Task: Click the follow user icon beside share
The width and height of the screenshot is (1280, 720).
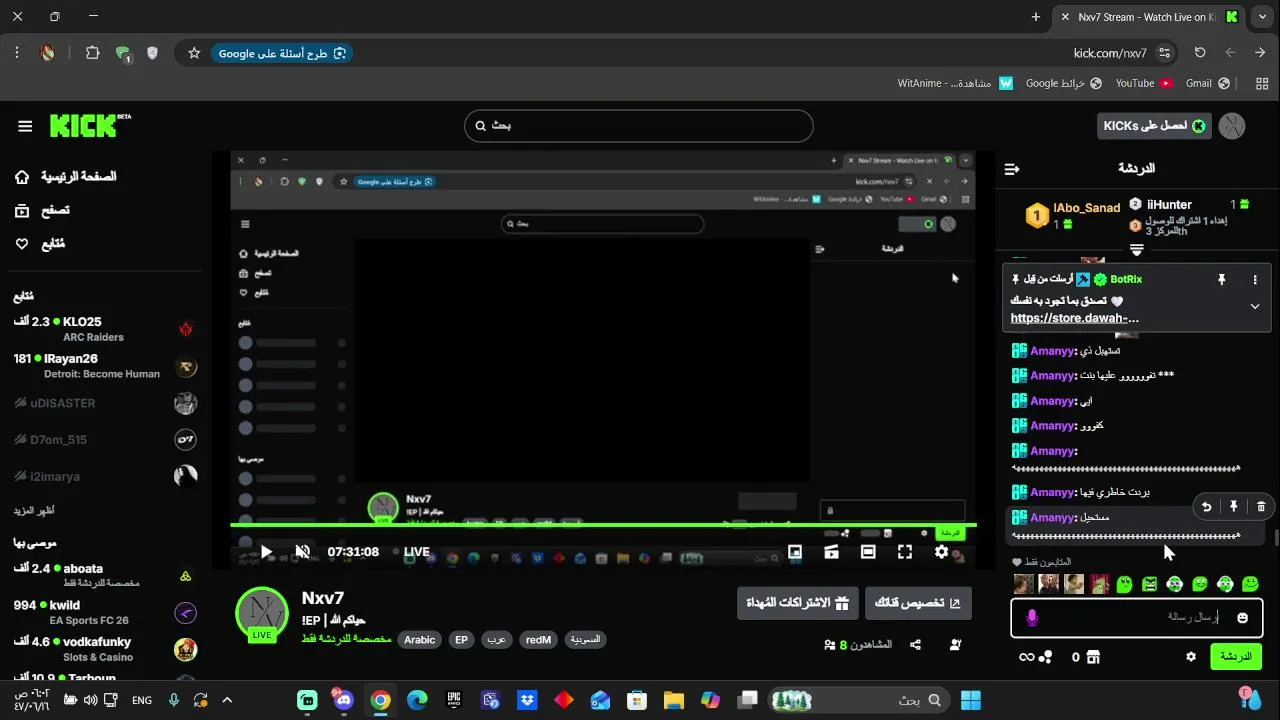Action: (x=956, y=645)
